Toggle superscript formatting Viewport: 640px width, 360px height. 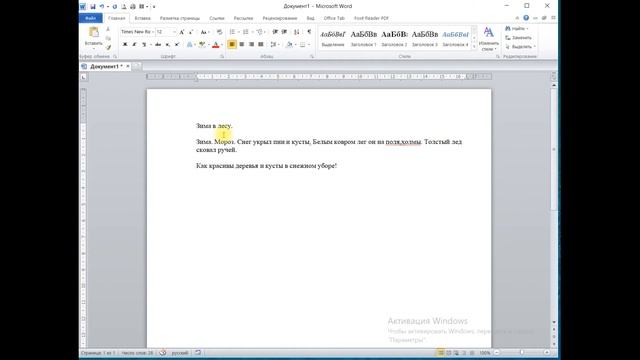pos(177,44)
